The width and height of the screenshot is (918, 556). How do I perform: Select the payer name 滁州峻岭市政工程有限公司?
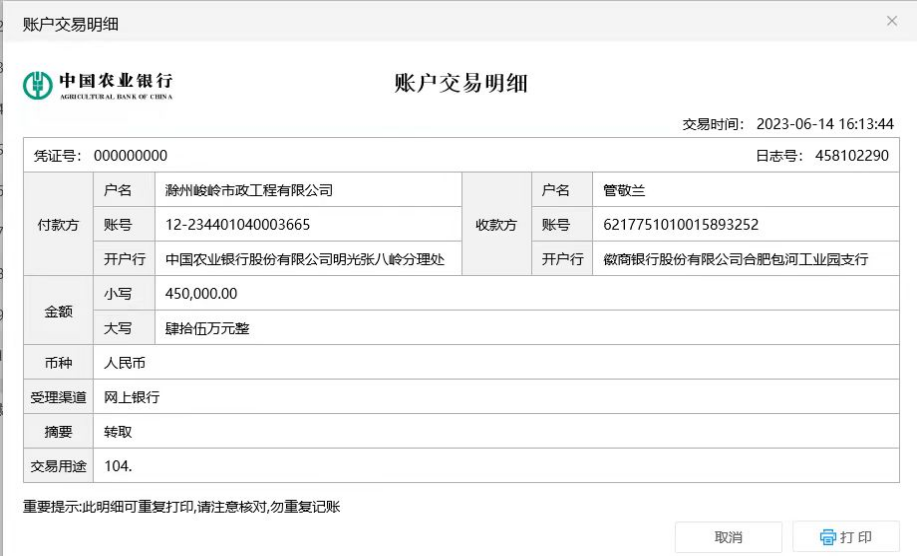click(x=249, y=190)
